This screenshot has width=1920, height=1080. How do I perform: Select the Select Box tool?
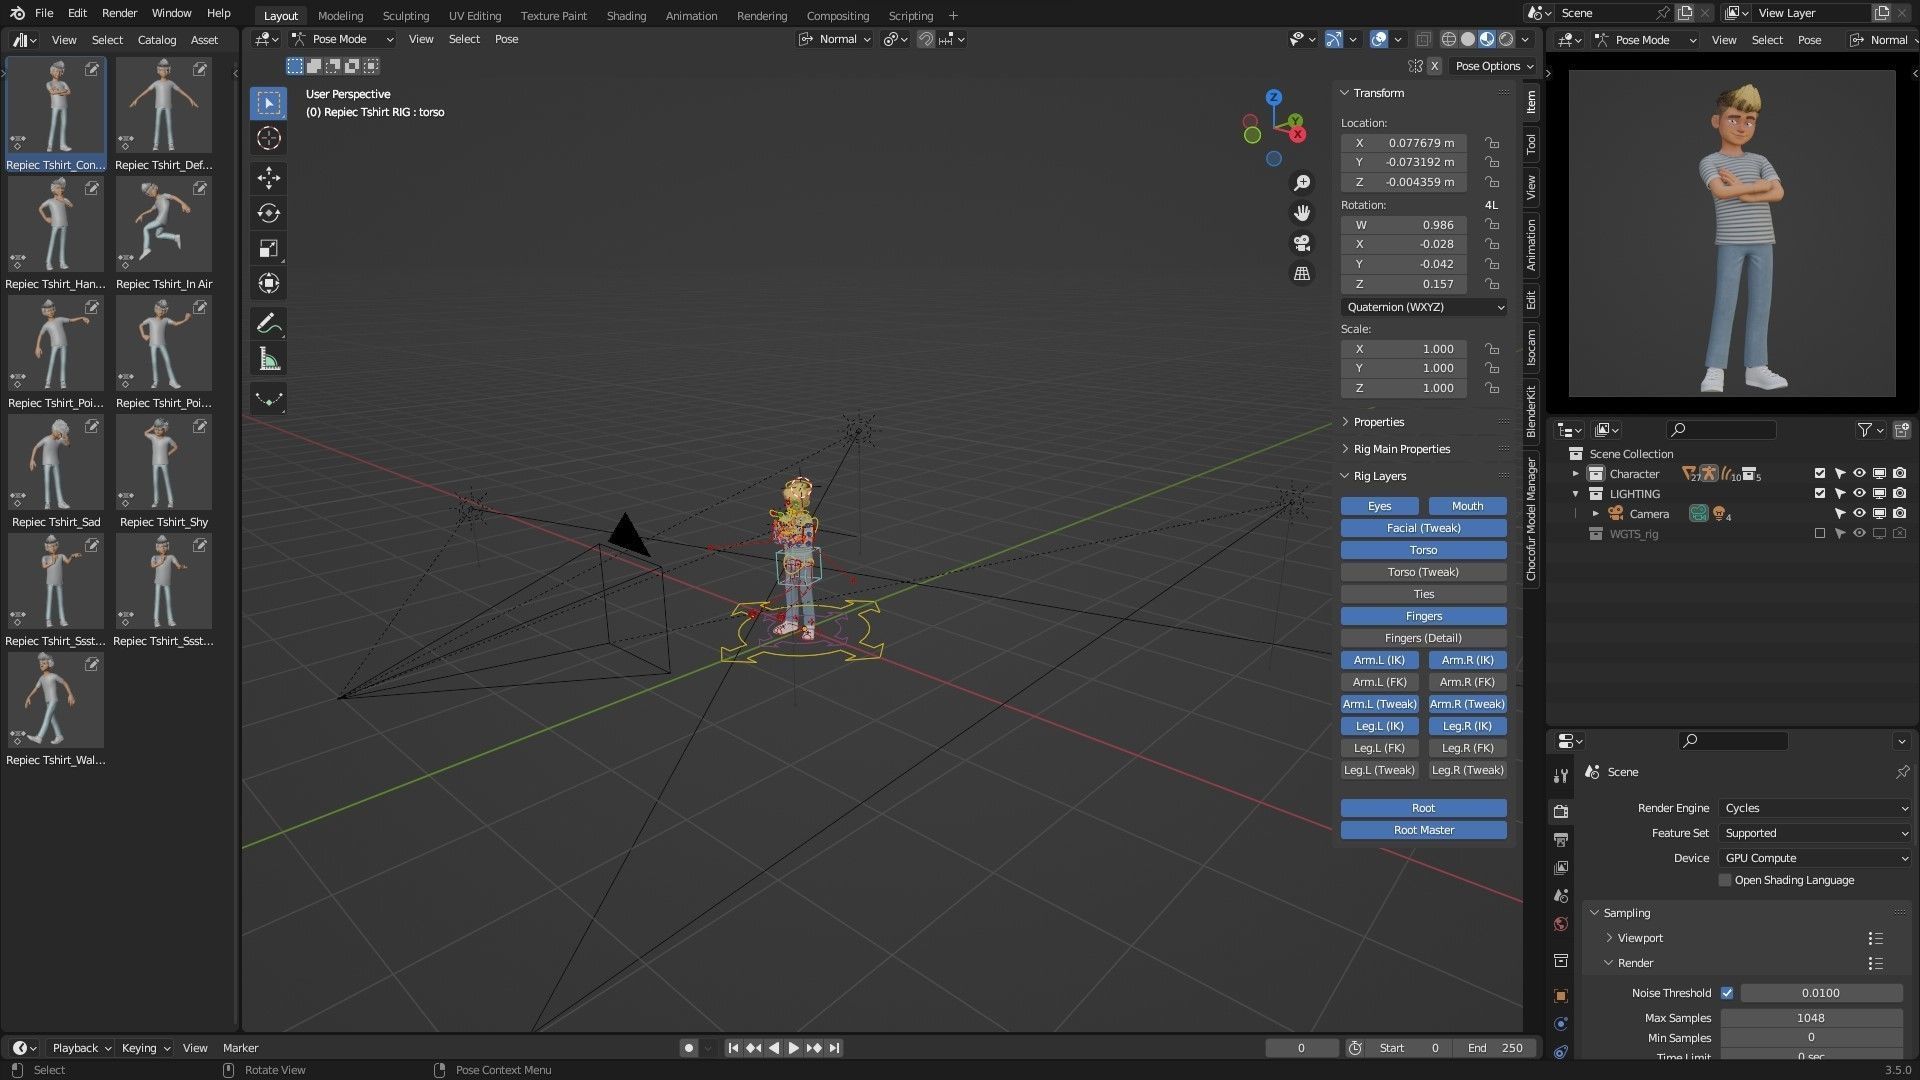[268, 103]
